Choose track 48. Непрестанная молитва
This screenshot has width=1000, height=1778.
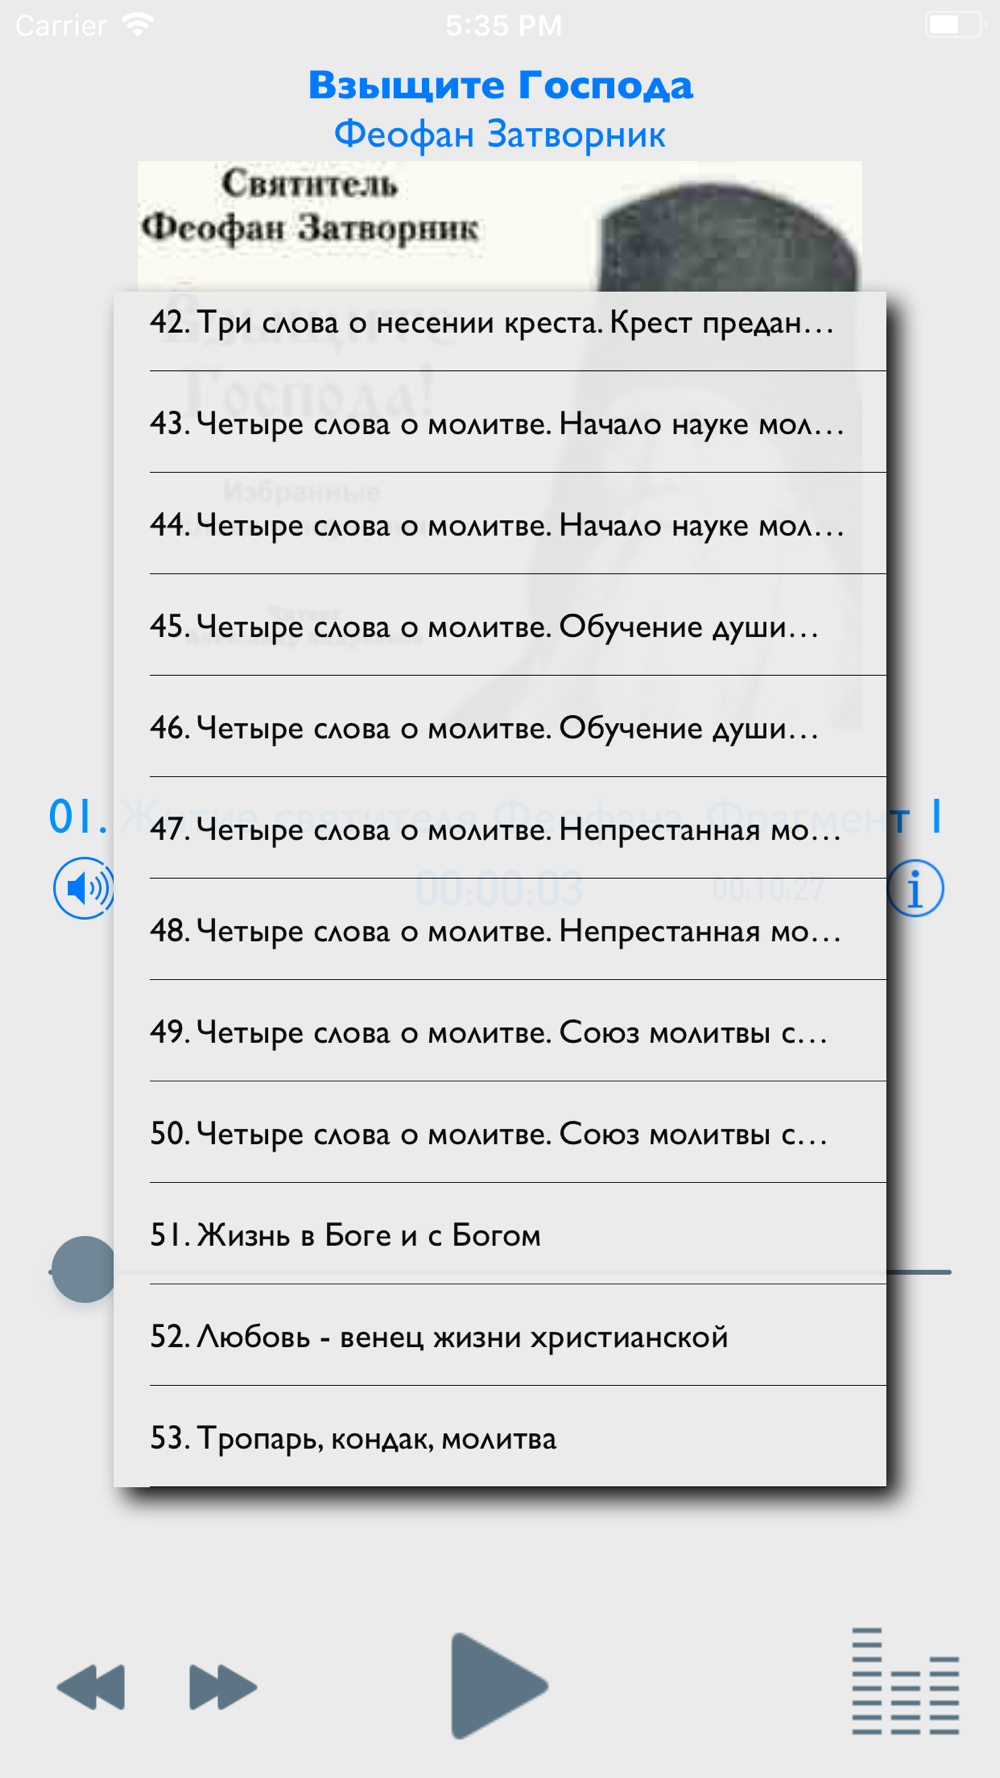(500, 930)
